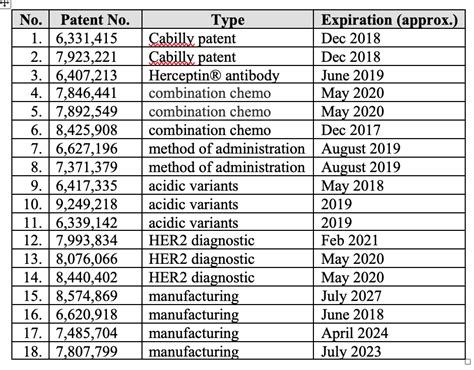Viewport: 474px width, 370px height.
Task: Click the 'July 2023' expiration cell
Action: click(389, 351)
